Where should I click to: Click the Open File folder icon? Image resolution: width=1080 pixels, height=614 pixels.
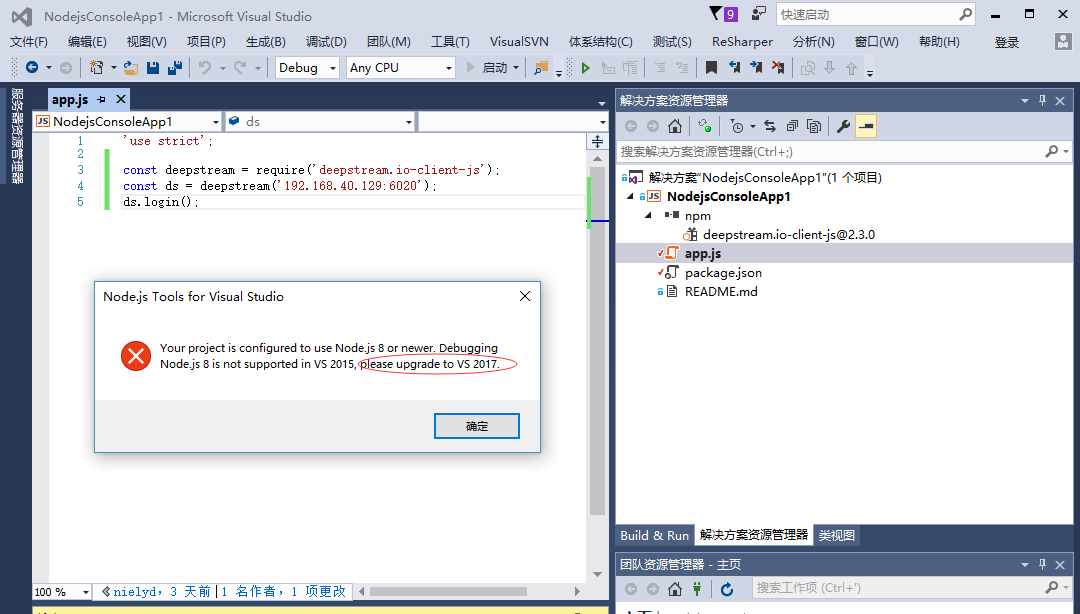point(131,68)
